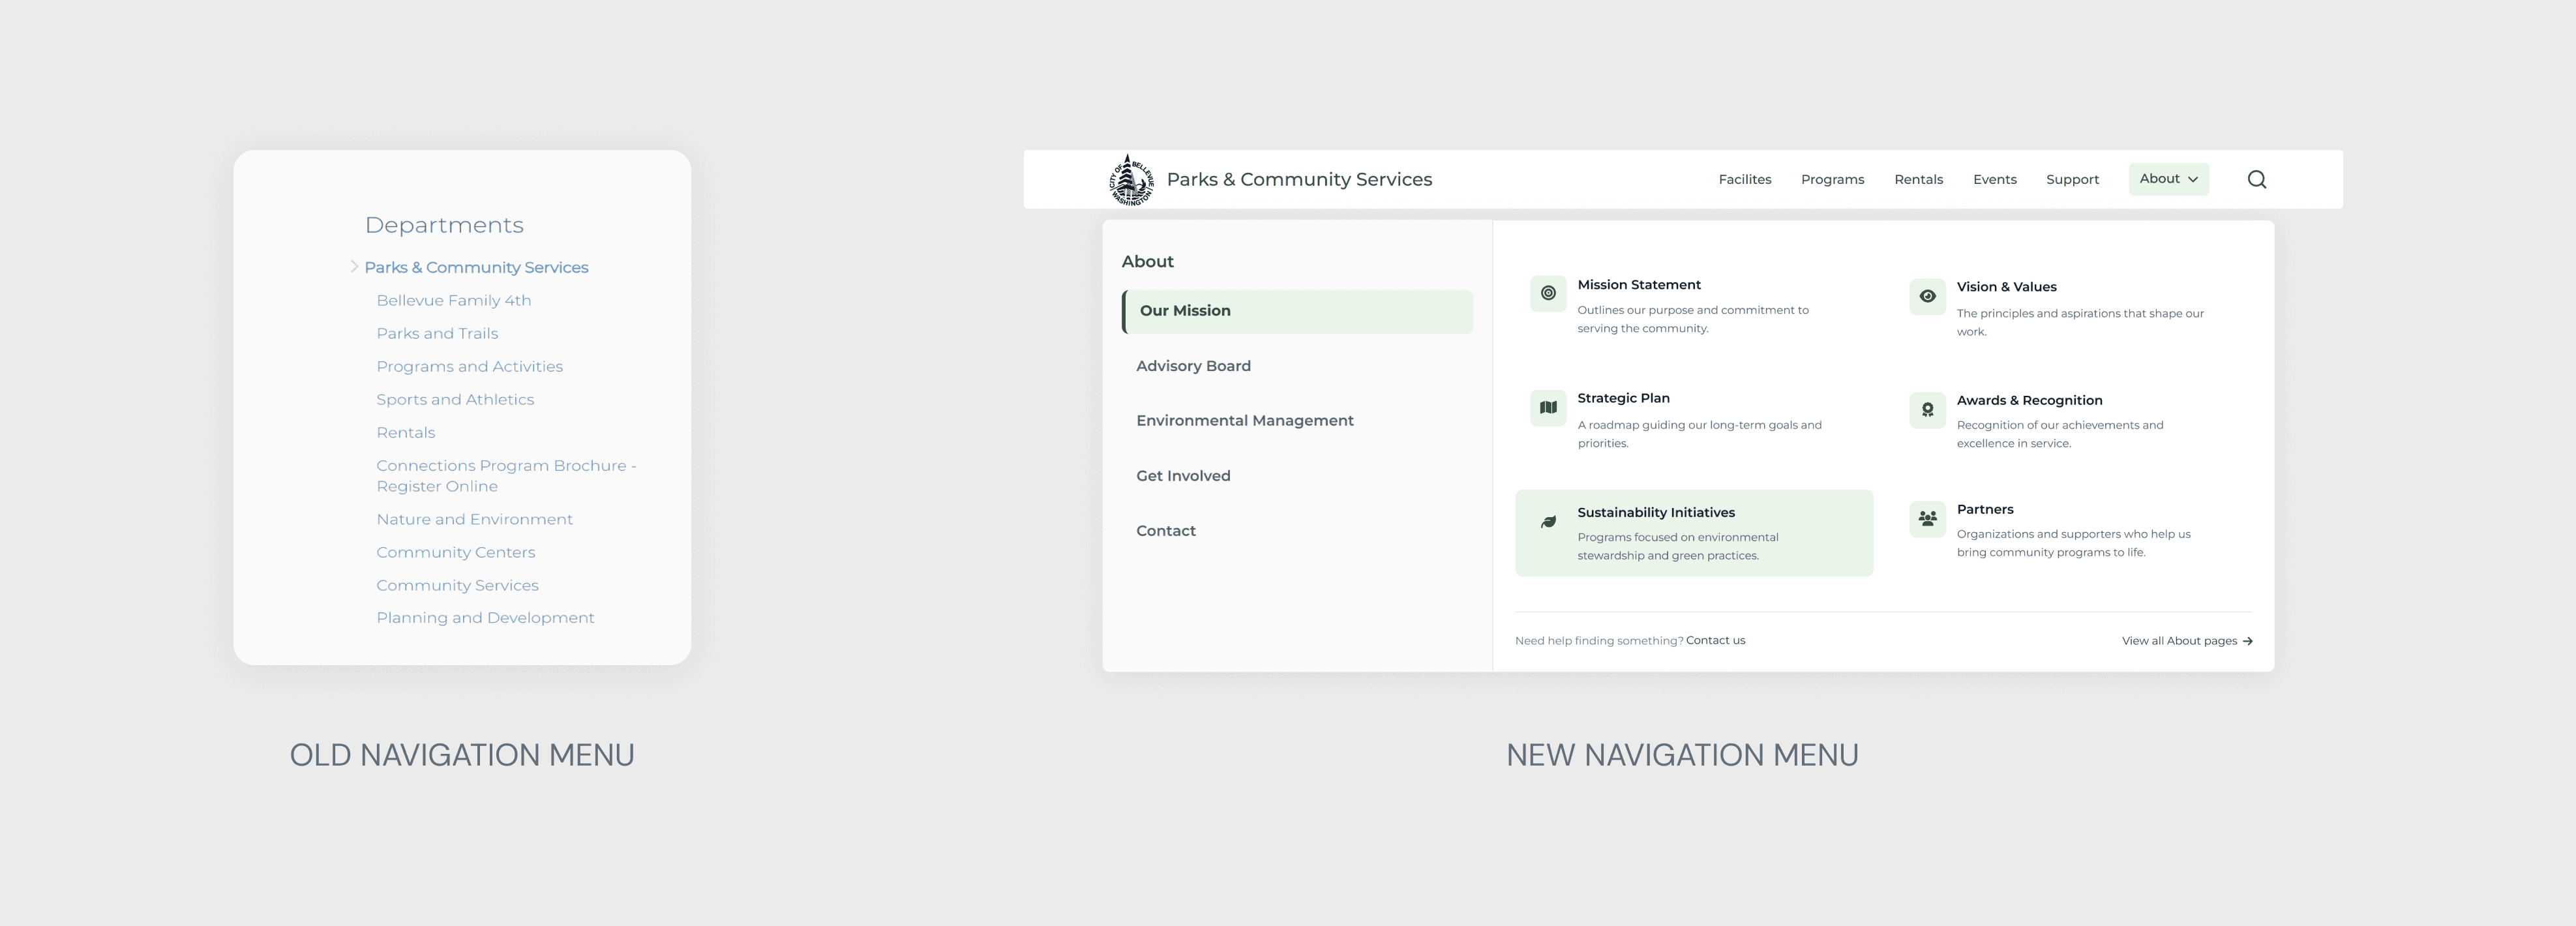
Task: Click the Vision & Values eye icon
Action: 1927,297
